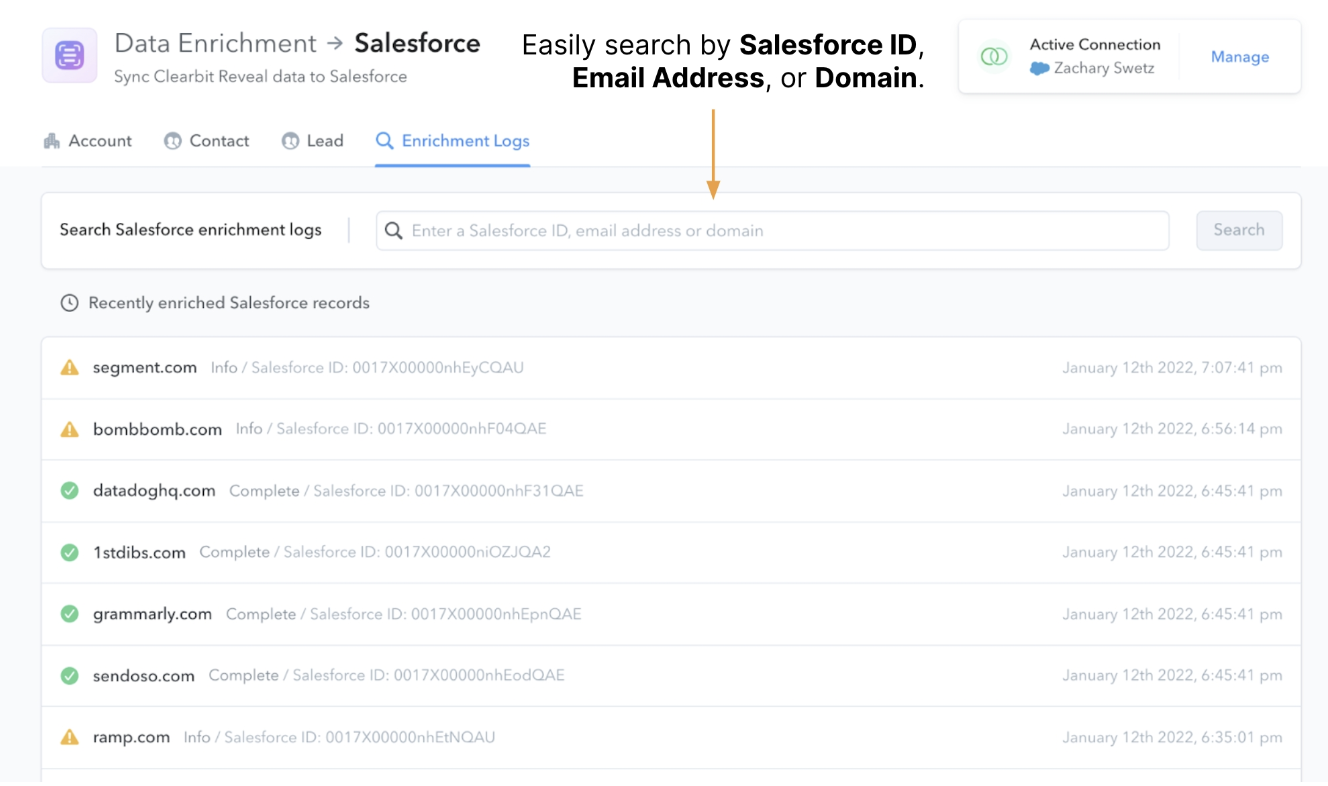
Task: Click the clock icon beside Recently enriched
Action: pyautogui.click(x=69, y=303)
